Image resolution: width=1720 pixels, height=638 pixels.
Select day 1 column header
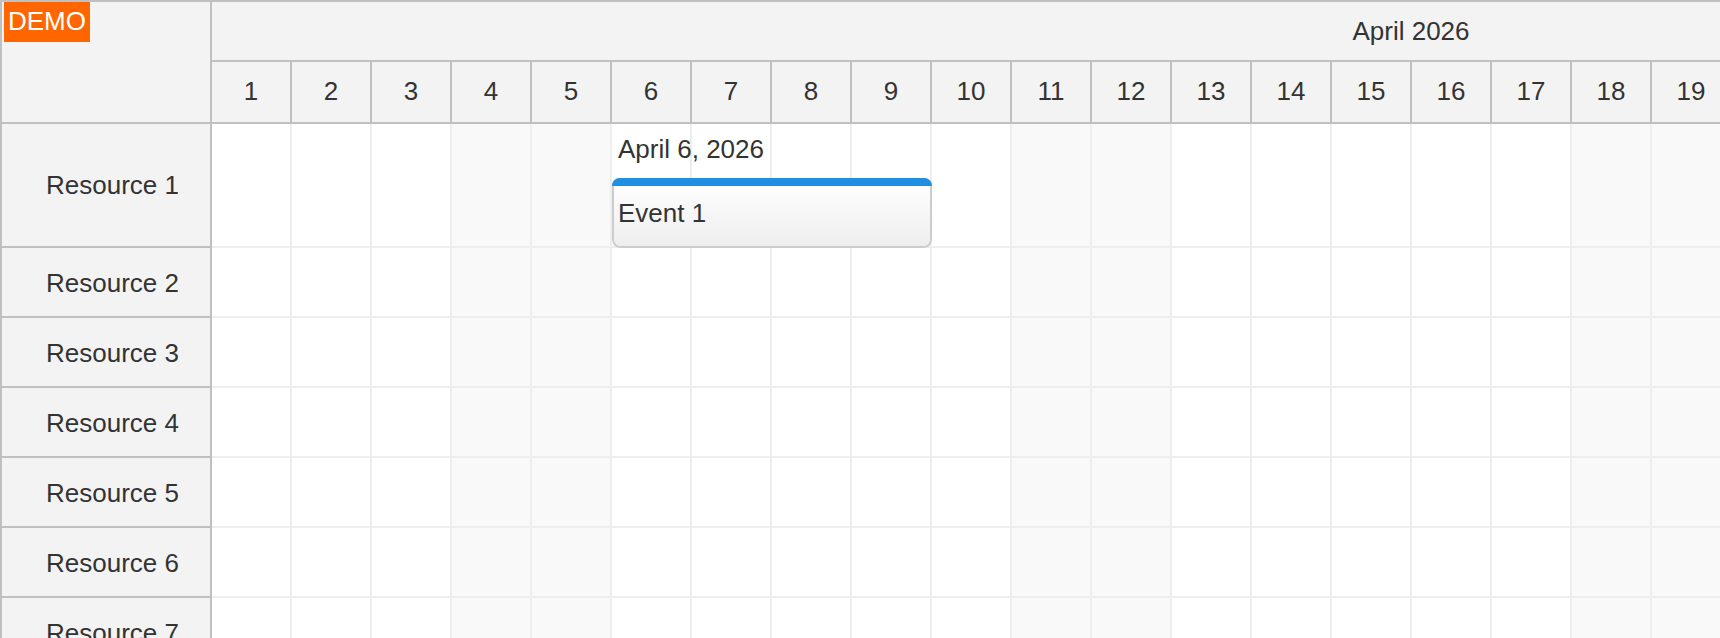(250, 92)
